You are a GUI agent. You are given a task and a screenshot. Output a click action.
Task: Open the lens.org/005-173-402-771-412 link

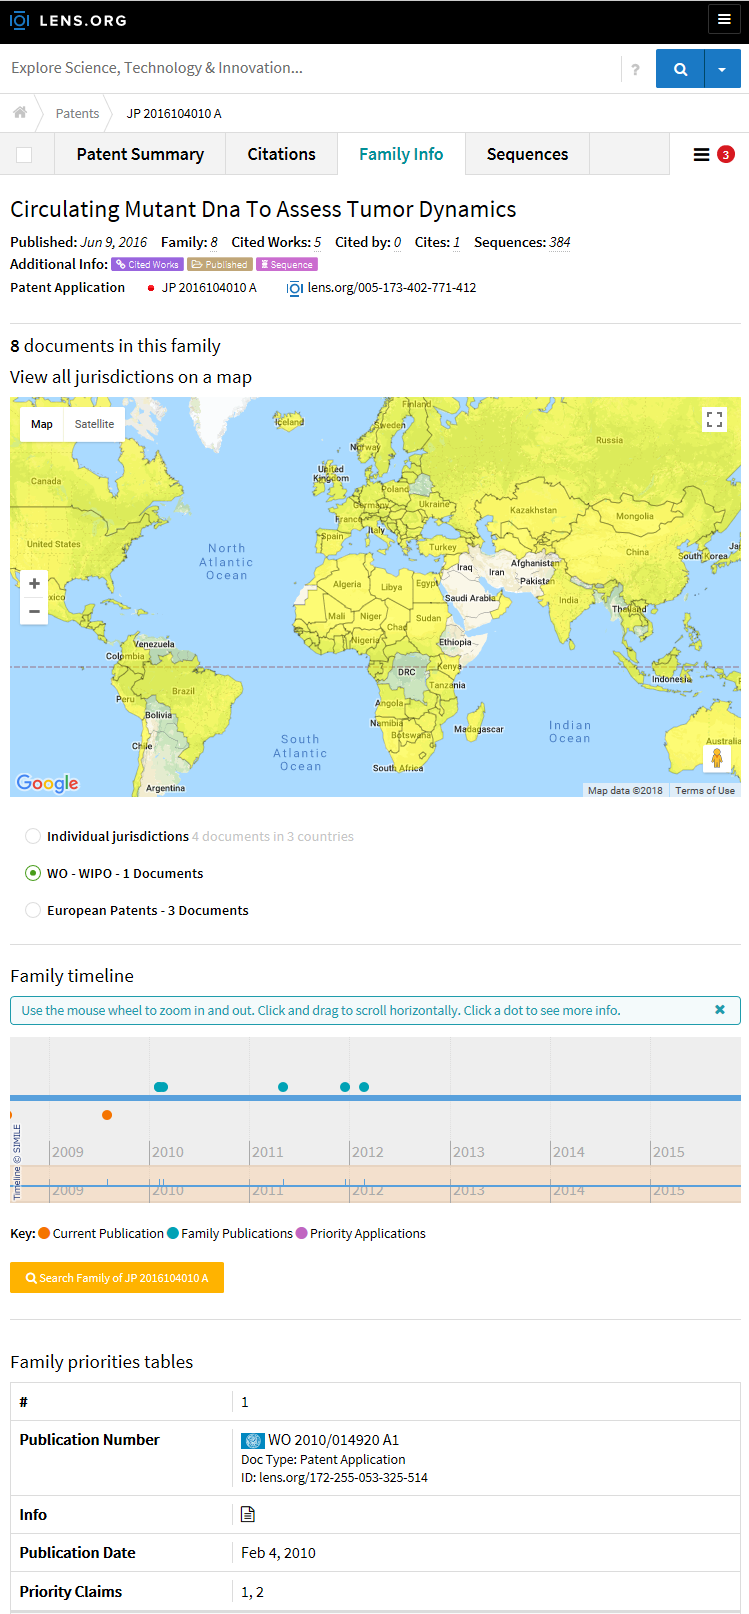pyautogui.click(x=391, y=288)
